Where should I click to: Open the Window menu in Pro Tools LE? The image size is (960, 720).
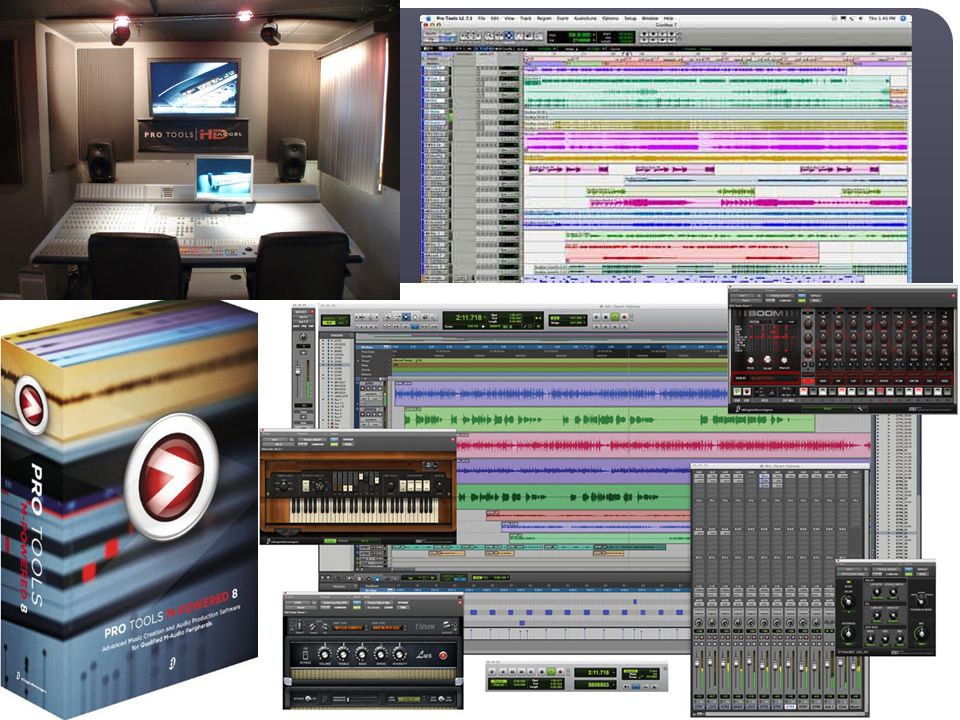[x=650, y=19]
